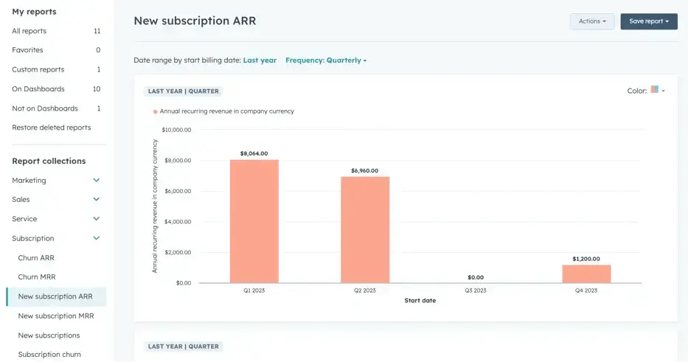
Task: Click the Q4 2023 revenue bar
Action: (x=587, y=274)
